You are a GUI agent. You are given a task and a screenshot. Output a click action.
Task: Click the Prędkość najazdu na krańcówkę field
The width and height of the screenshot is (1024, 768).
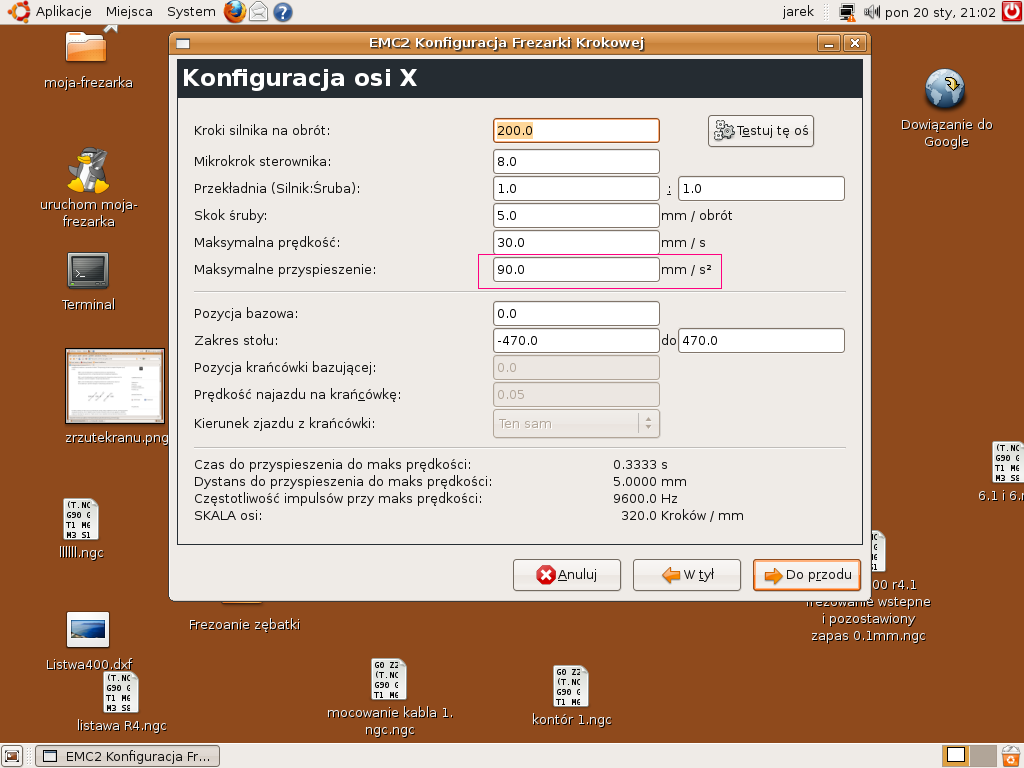576,394
